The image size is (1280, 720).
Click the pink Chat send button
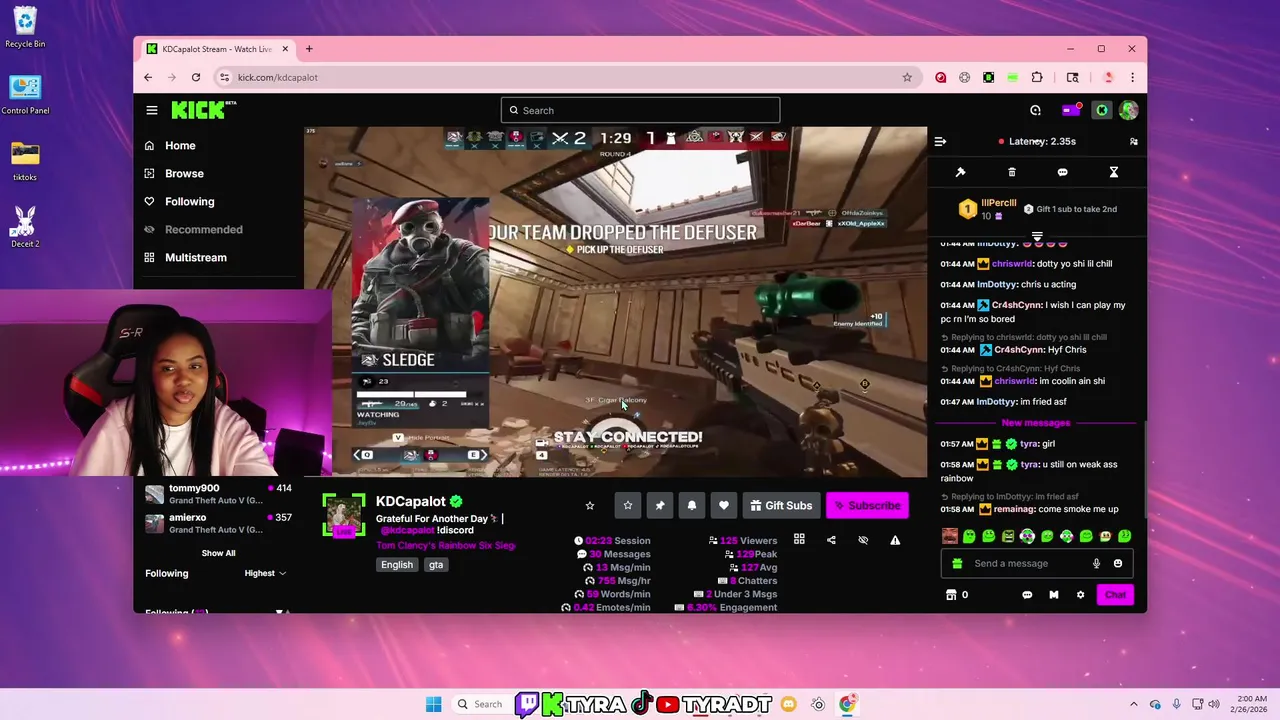click(x=1115, y=594)
